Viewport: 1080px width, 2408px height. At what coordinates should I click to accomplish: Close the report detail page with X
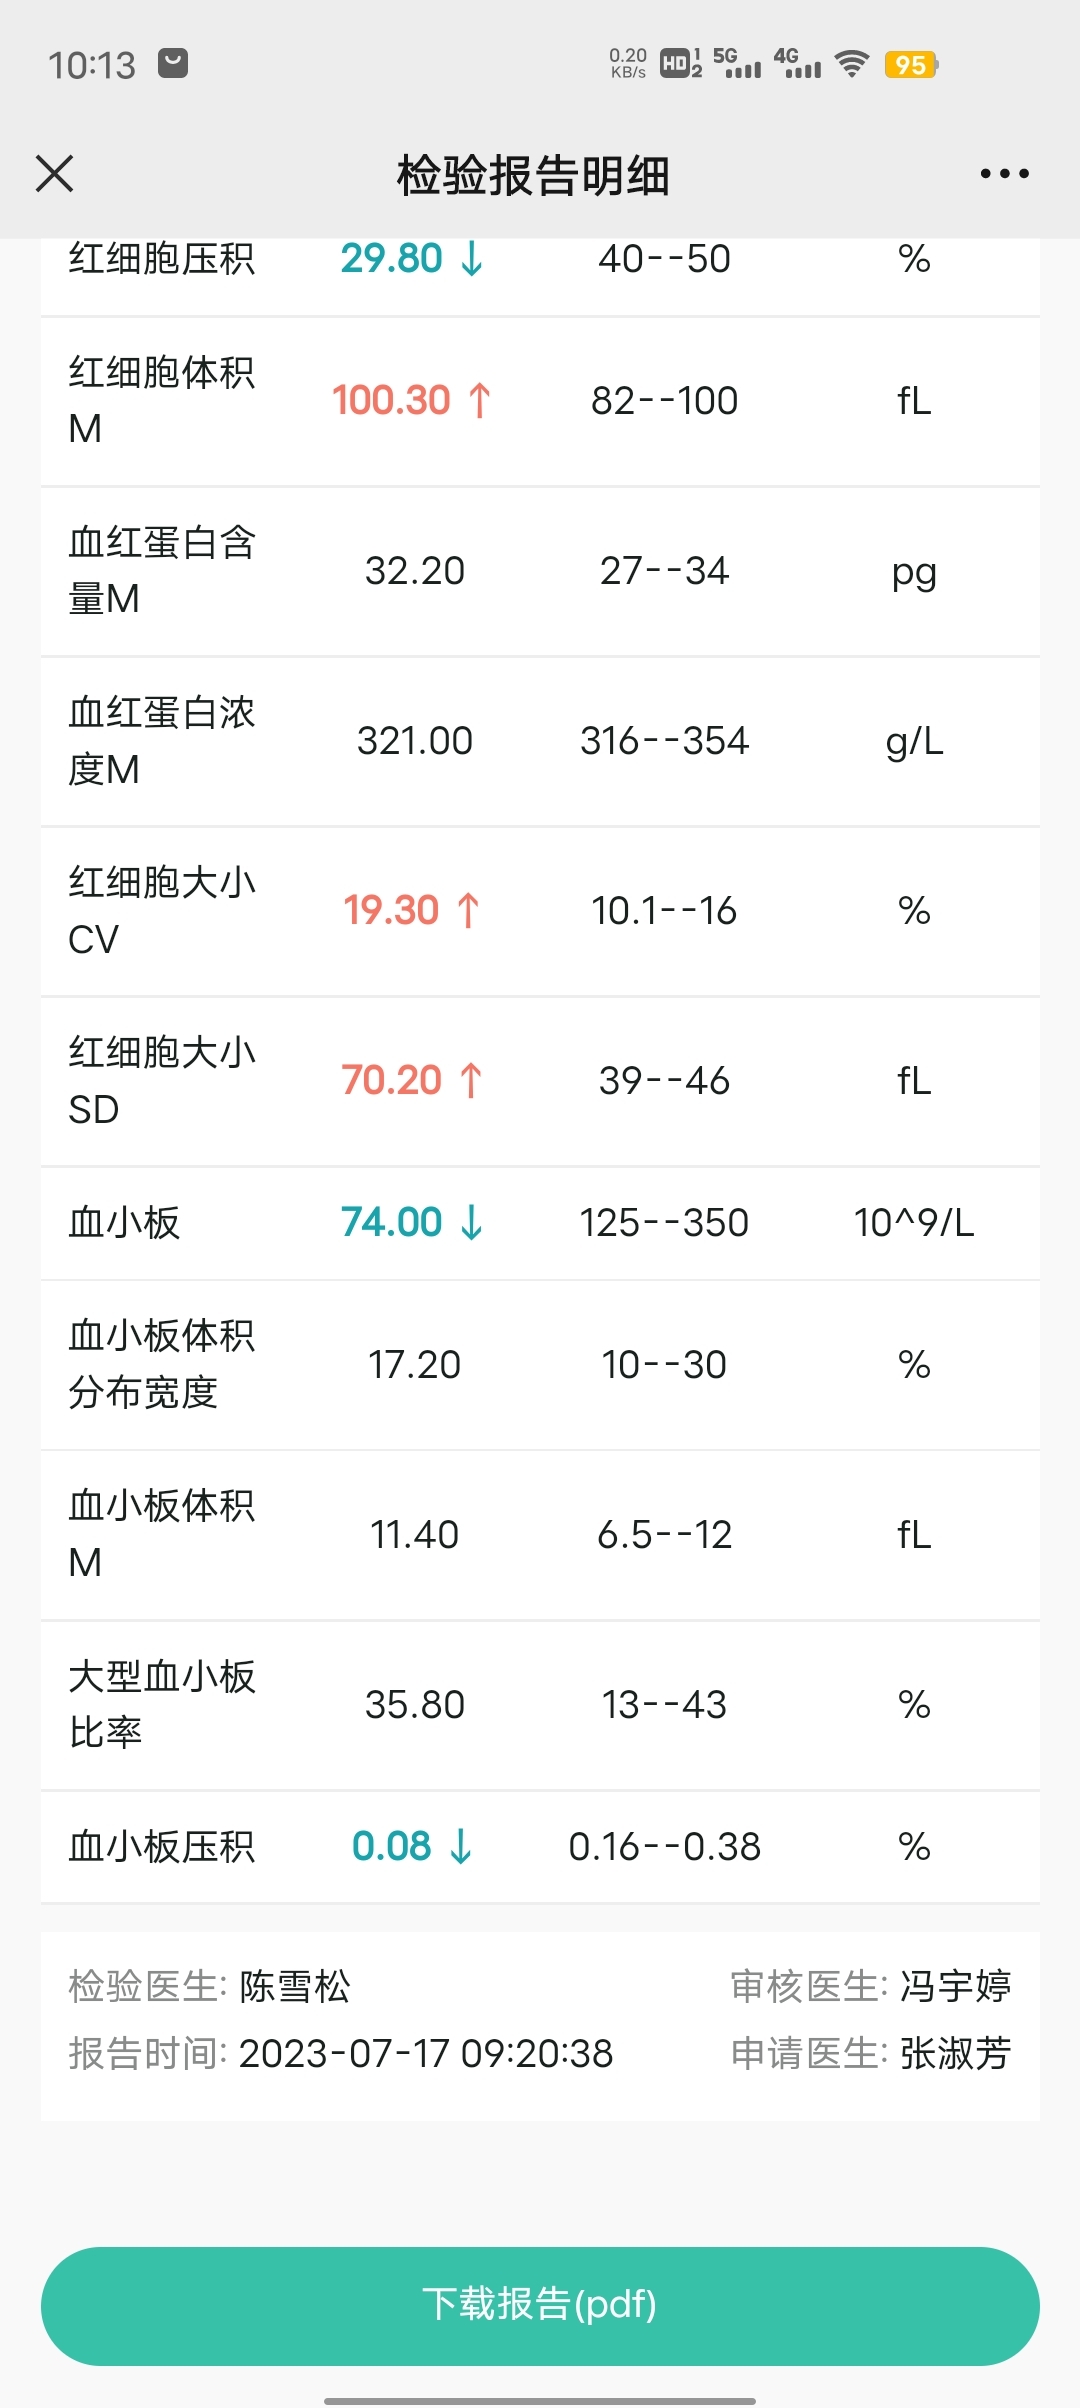(54, 173)
